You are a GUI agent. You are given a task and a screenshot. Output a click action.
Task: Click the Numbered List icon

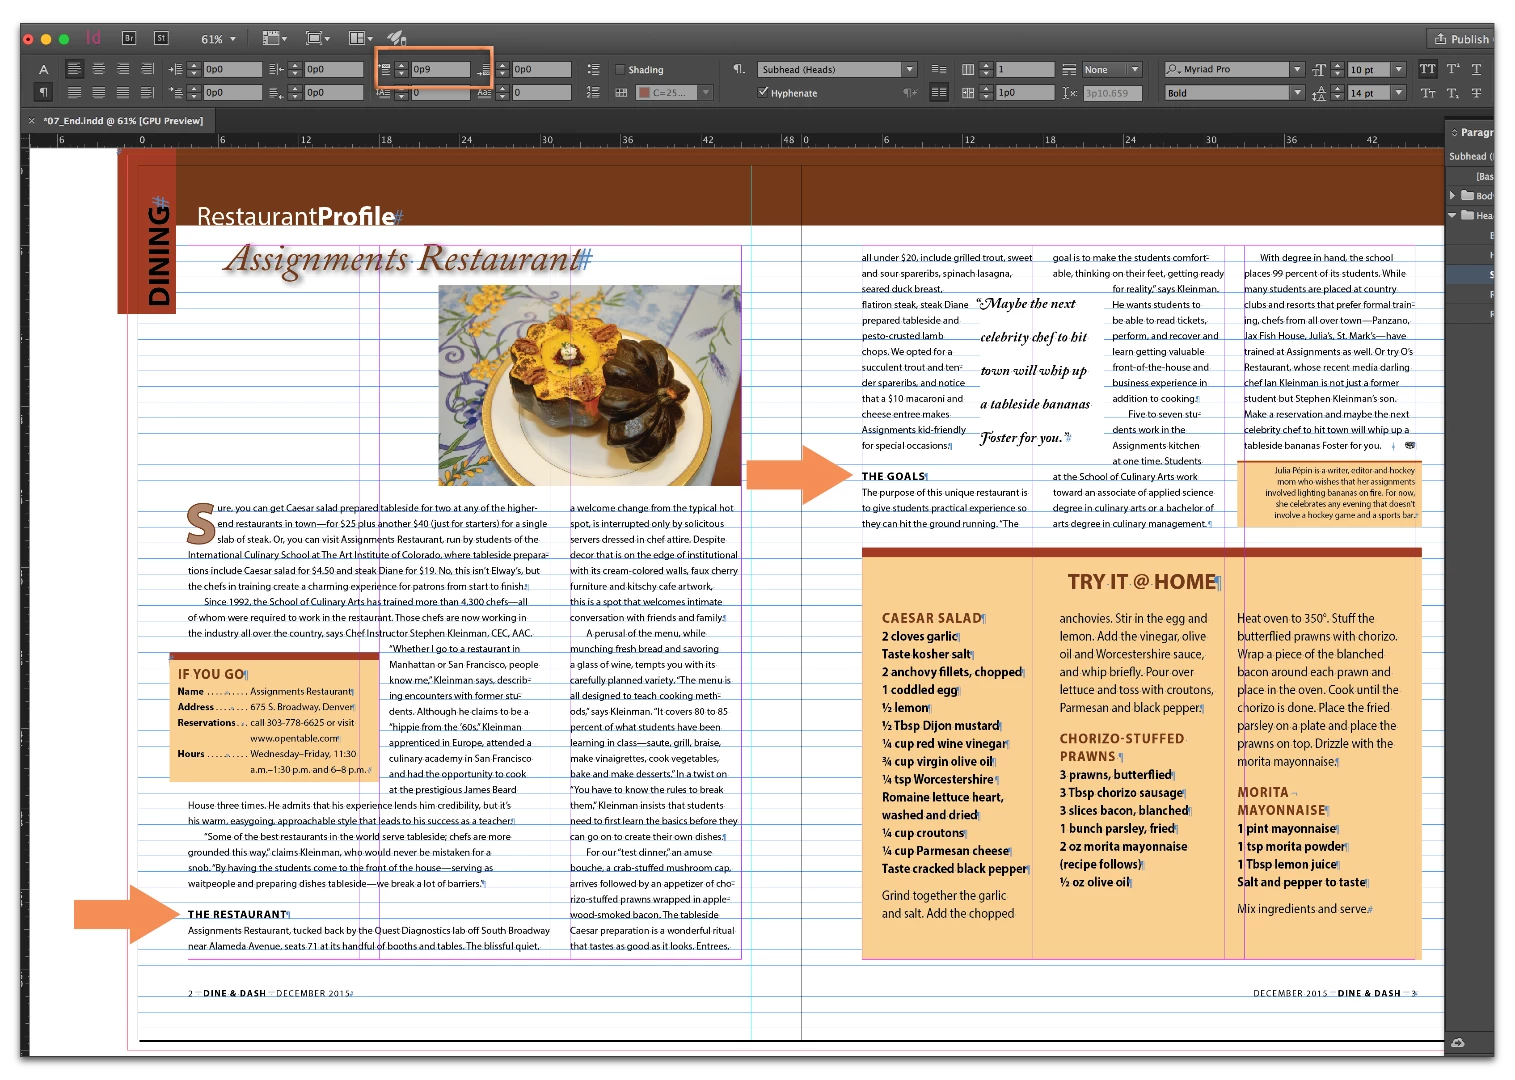[593, 92]
